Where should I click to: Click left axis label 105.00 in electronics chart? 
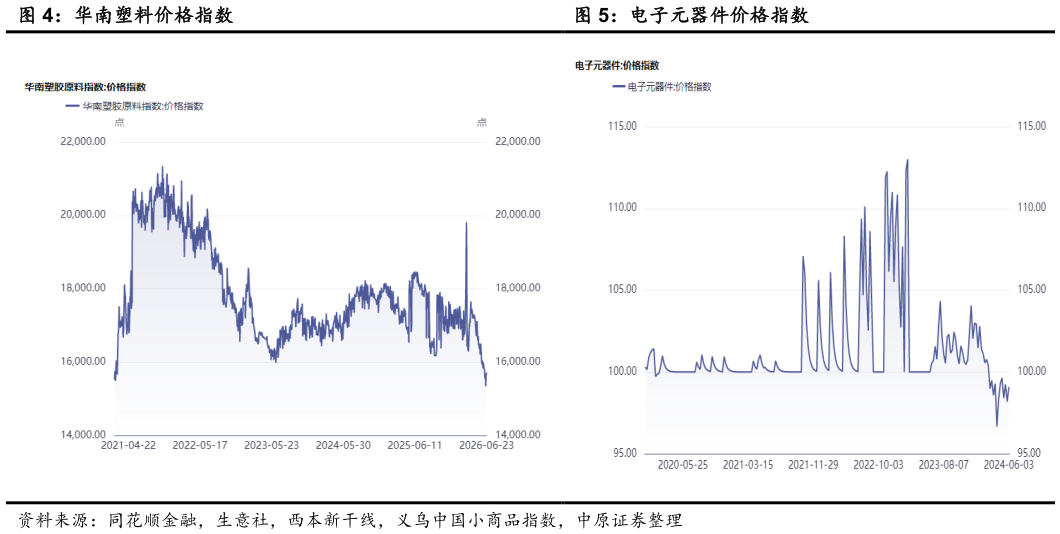pos(622,289)
